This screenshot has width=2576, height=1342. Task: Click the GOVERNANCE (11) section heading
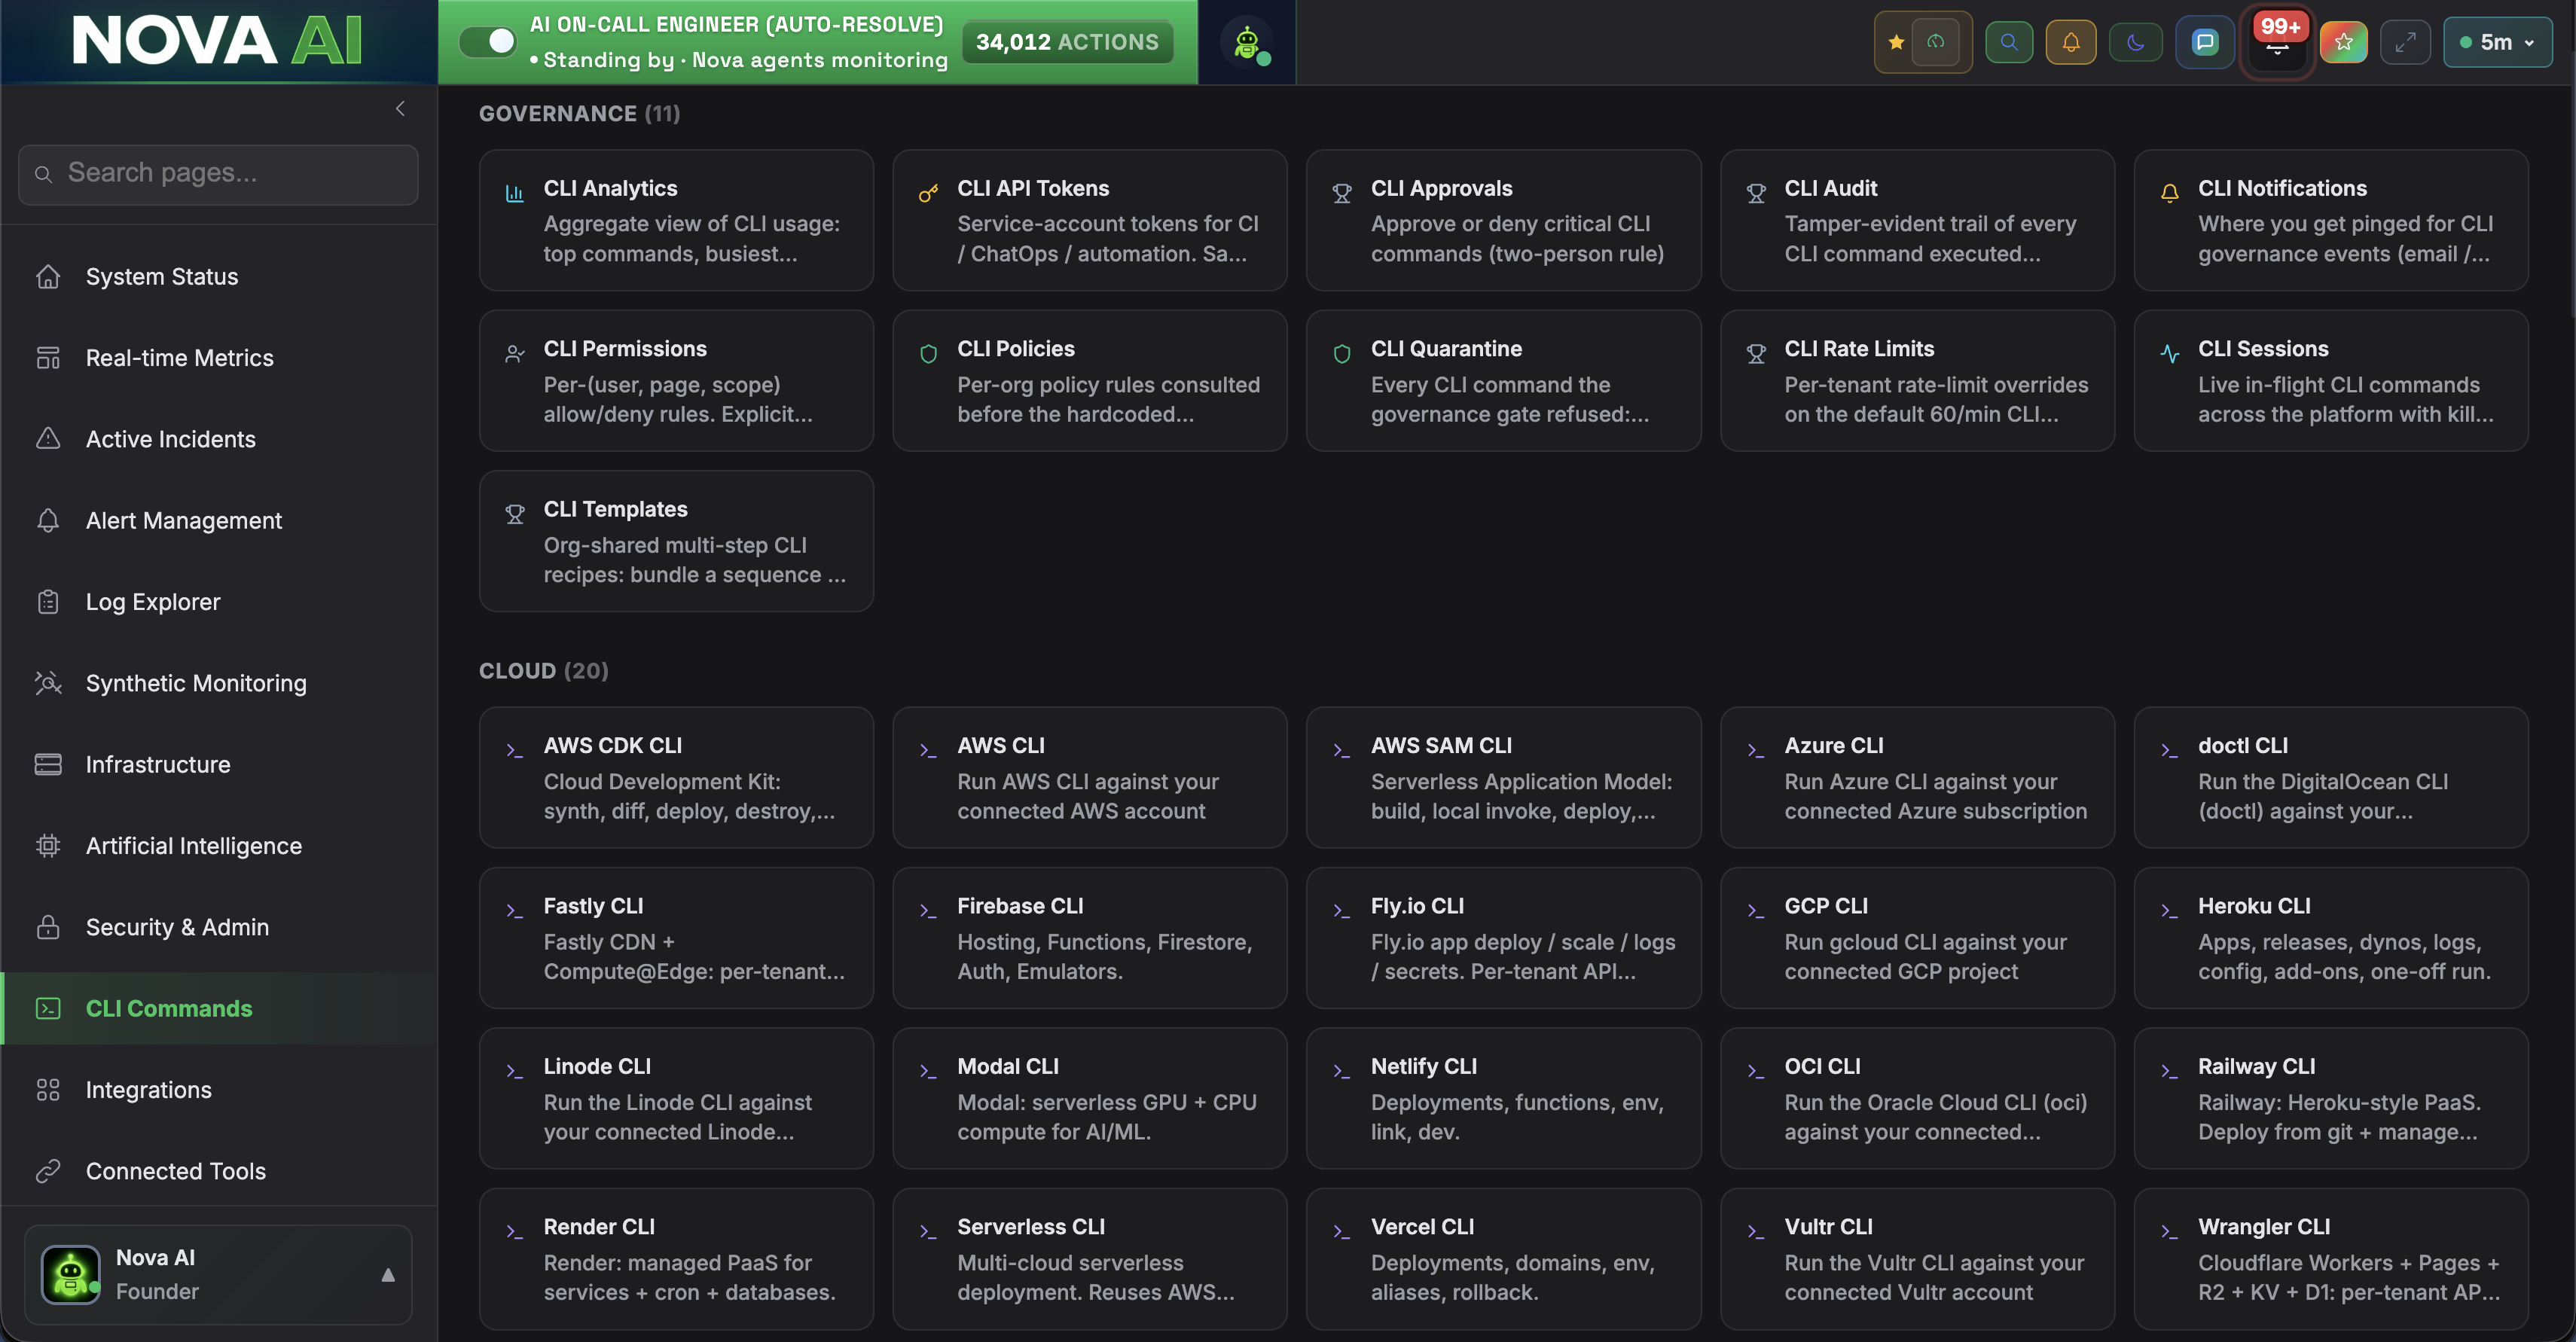click(579, 113)
